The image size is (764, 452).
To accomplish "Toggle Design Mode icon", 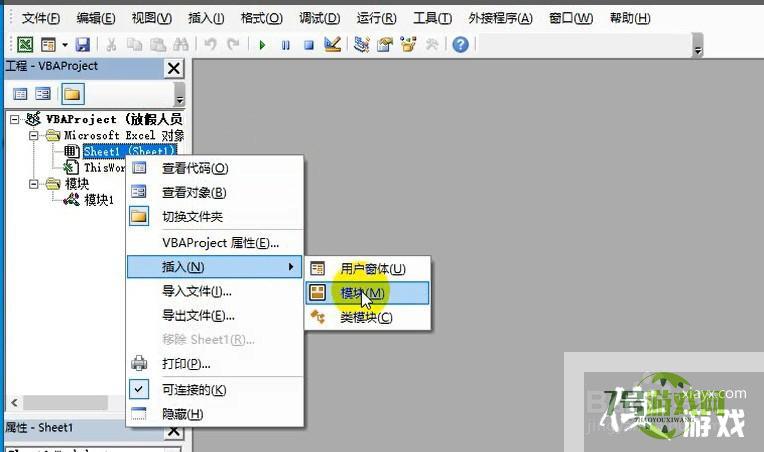I will [332, 45].
